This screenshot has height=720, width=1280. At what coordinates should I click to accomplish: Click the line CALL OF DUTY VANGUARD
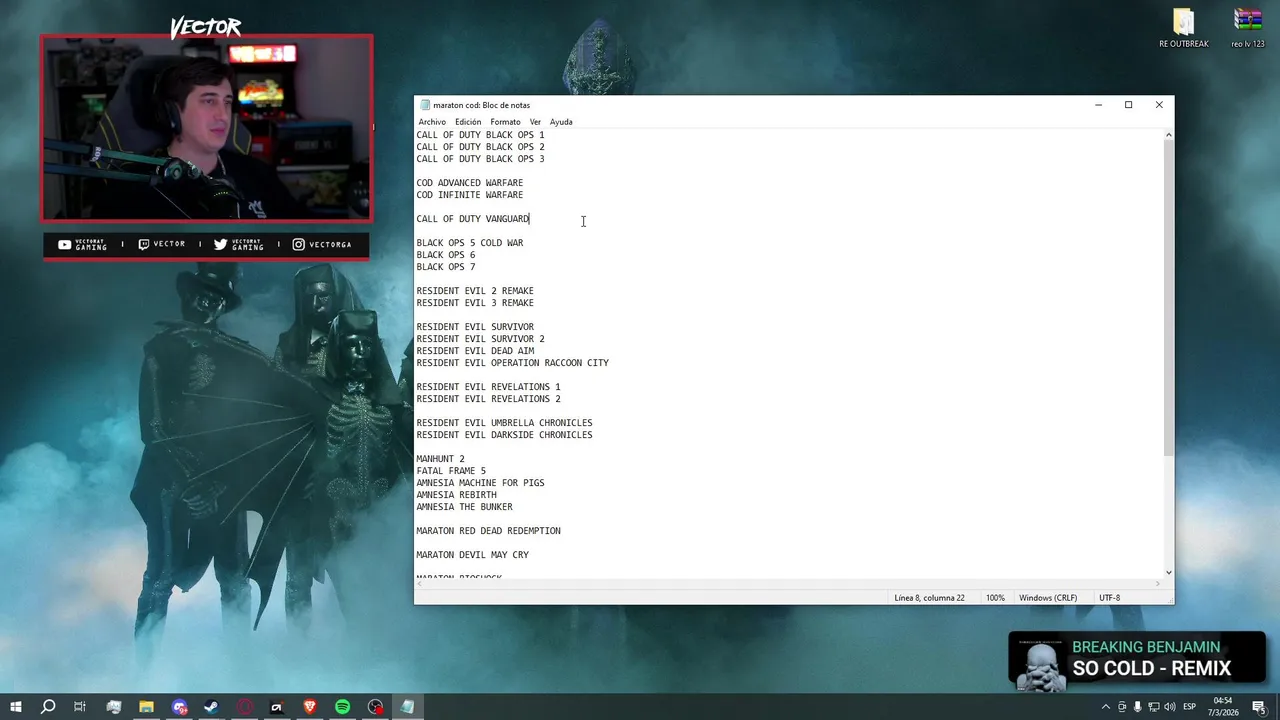pyautogui.click(x=473, y=219)
